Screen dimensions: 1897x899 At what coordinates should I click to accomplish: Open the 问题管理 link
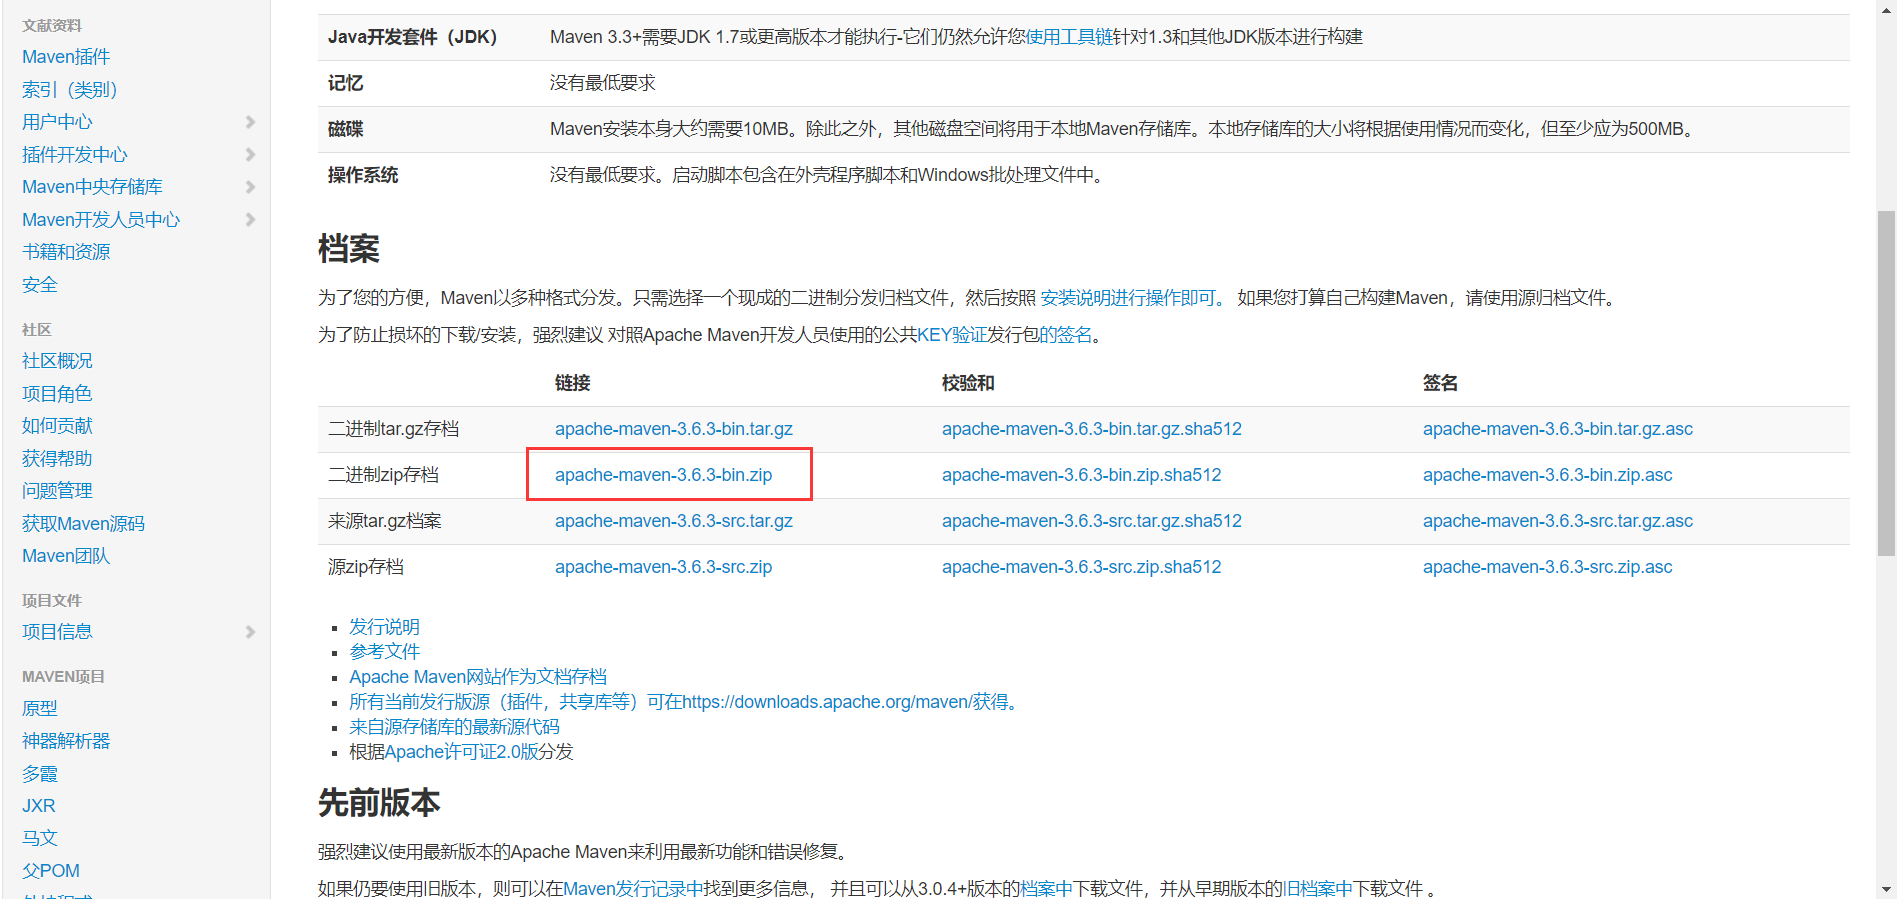click(x=57, y=491)
